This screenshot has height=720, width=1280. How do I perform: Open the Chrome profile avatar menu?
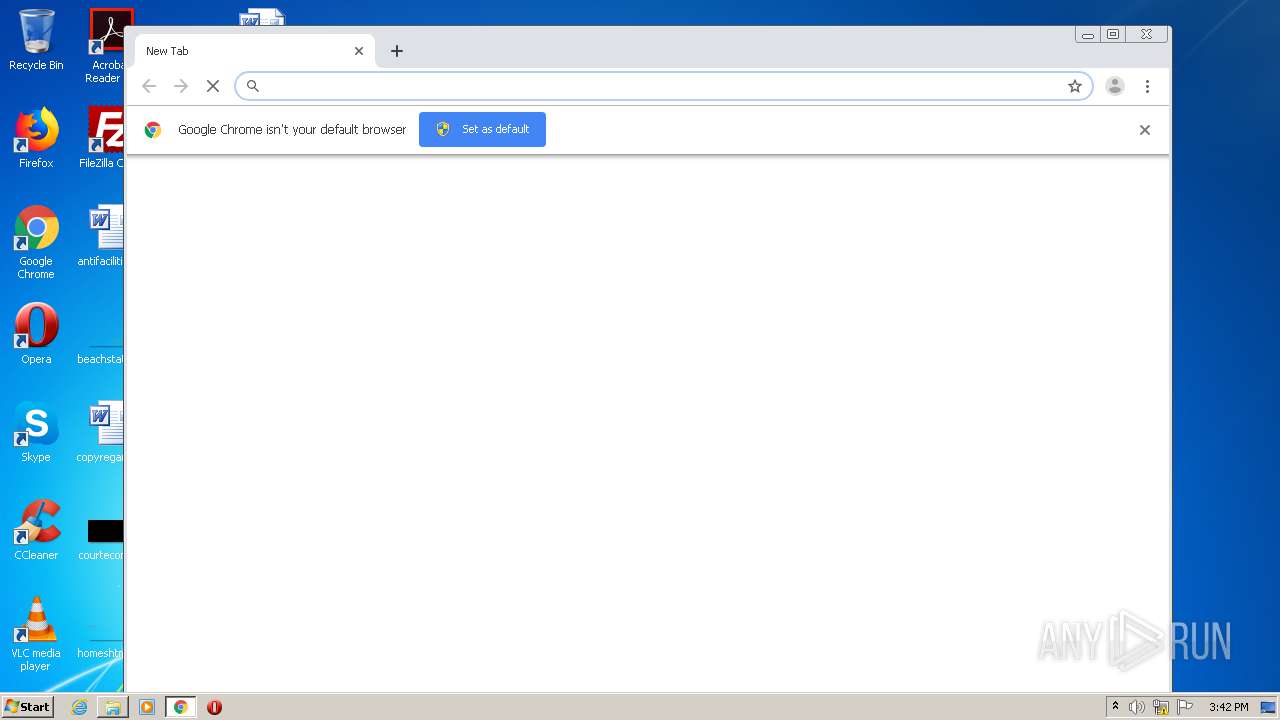[1115, 86]
